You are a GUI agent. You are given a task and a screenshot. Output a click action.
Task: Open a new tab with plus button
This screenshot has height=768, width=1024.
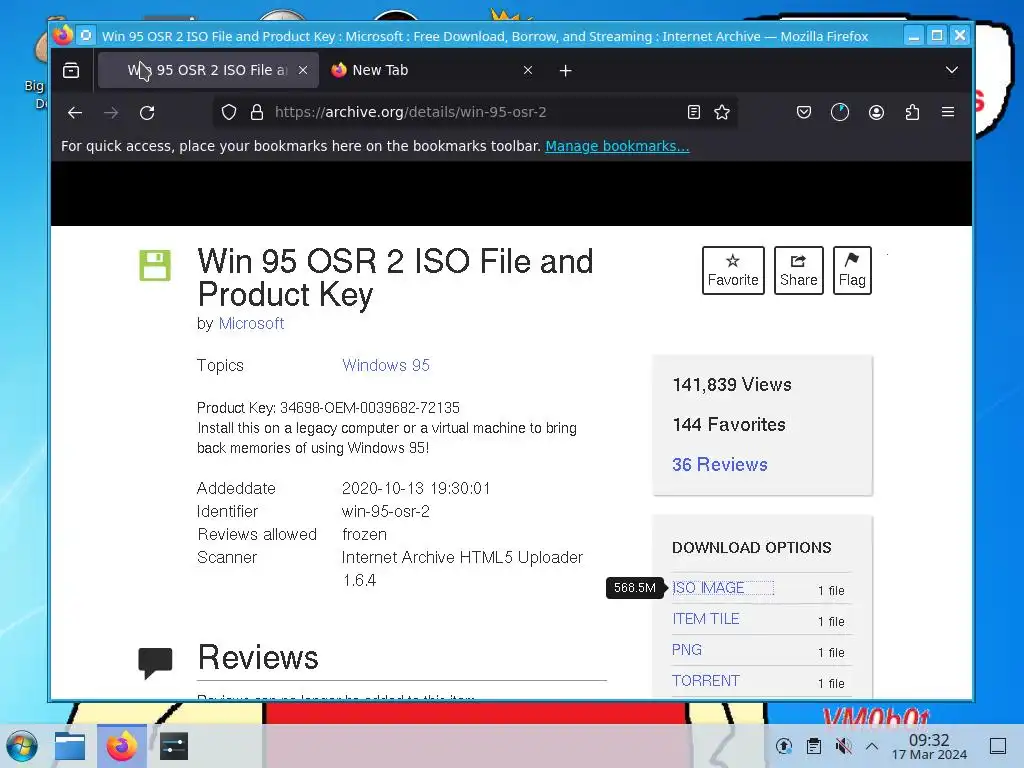coord(566,71)
